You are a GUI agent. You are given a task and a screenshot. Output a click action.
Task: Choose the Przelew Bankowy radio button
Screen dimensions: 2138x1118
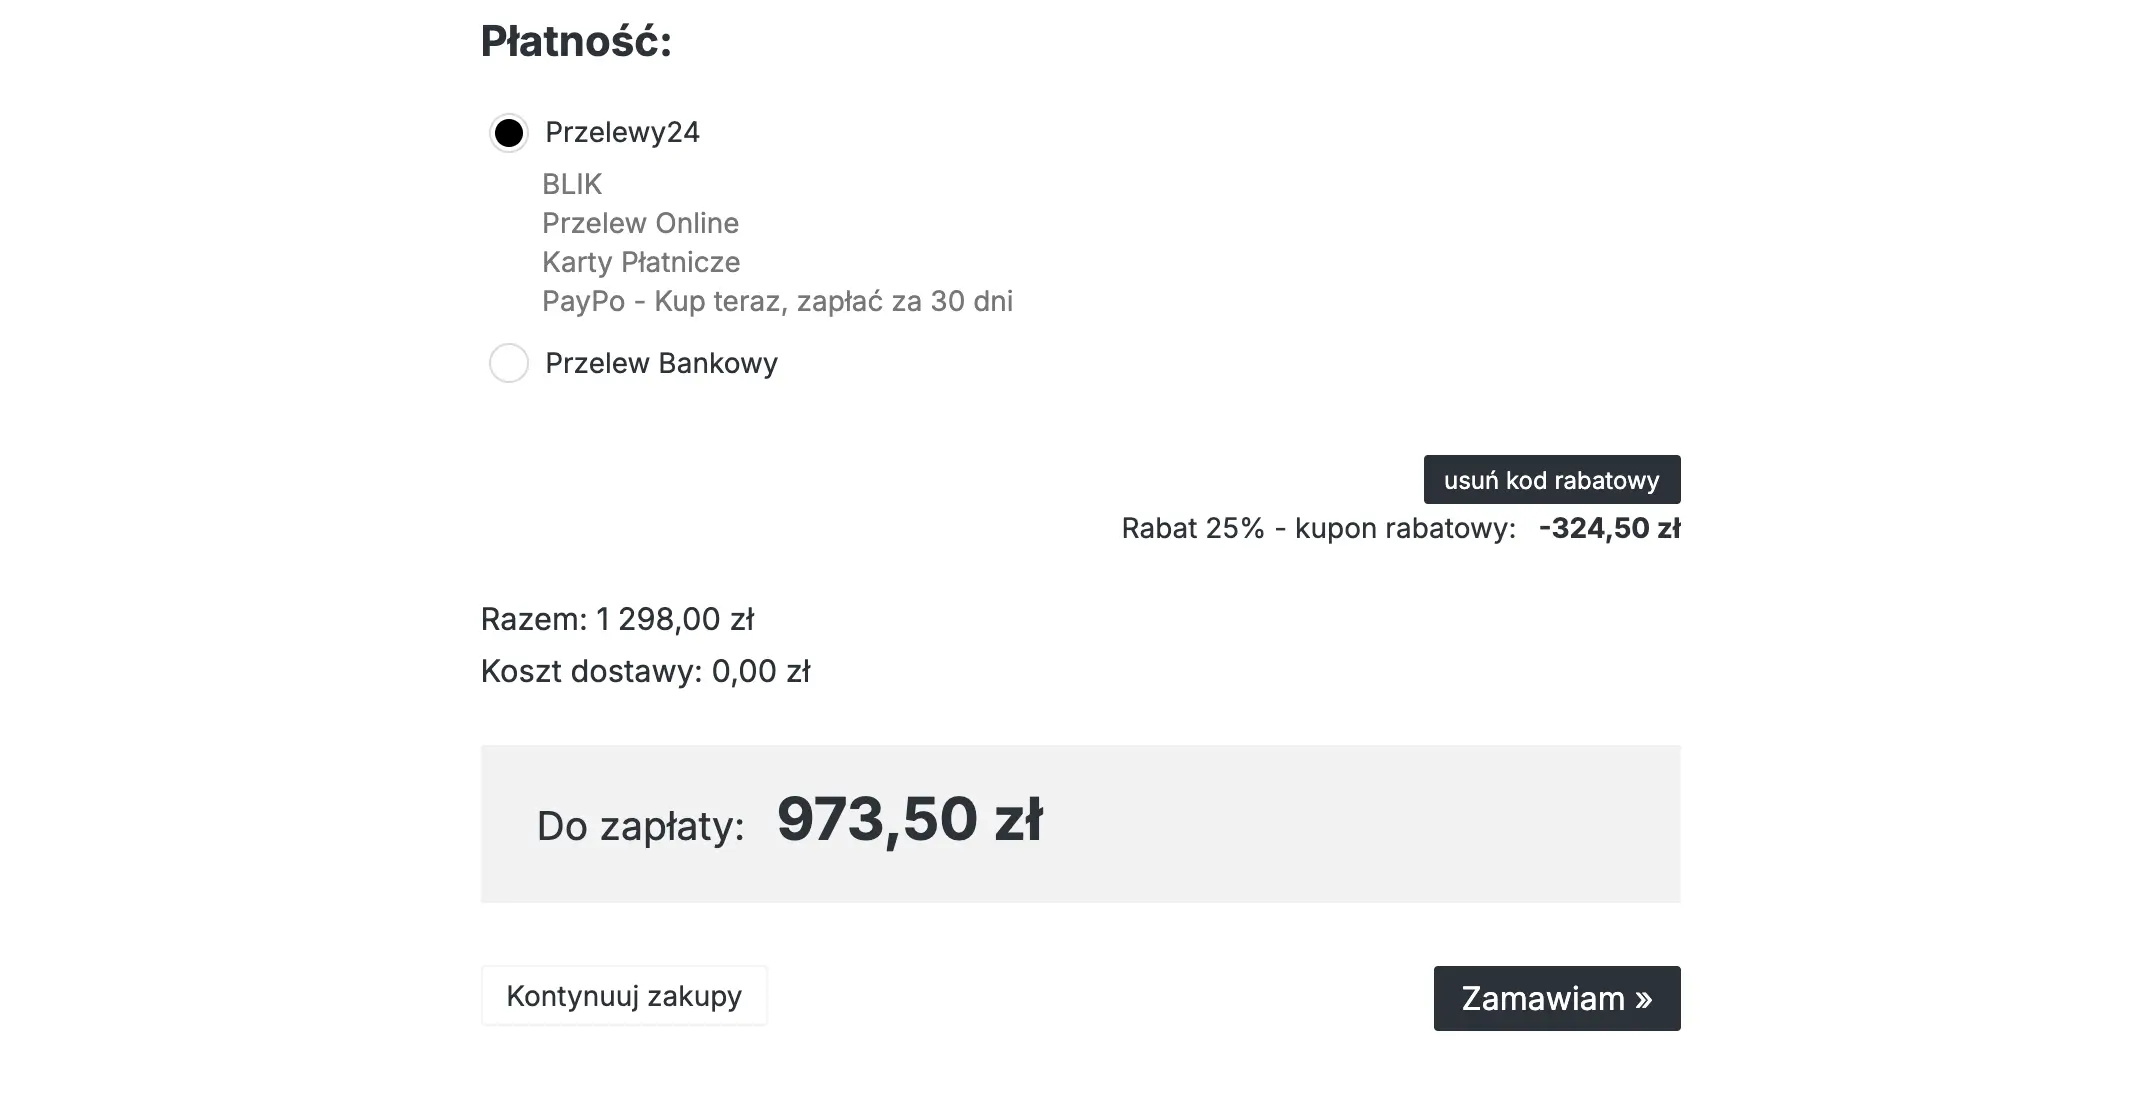point(508,363)
